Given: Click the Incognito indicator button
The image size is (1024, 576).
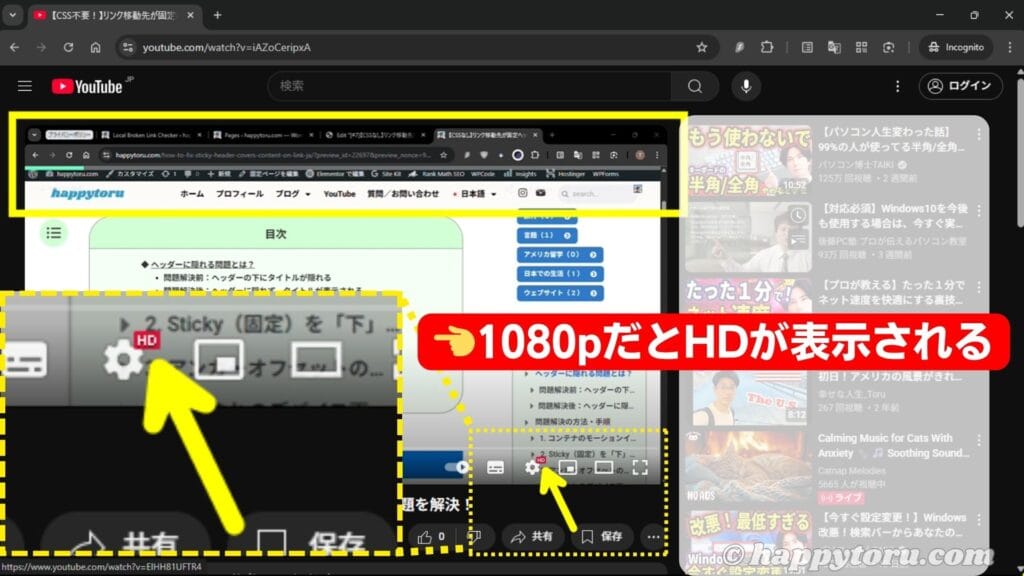Looking at the screenshot, I should 956,47.
